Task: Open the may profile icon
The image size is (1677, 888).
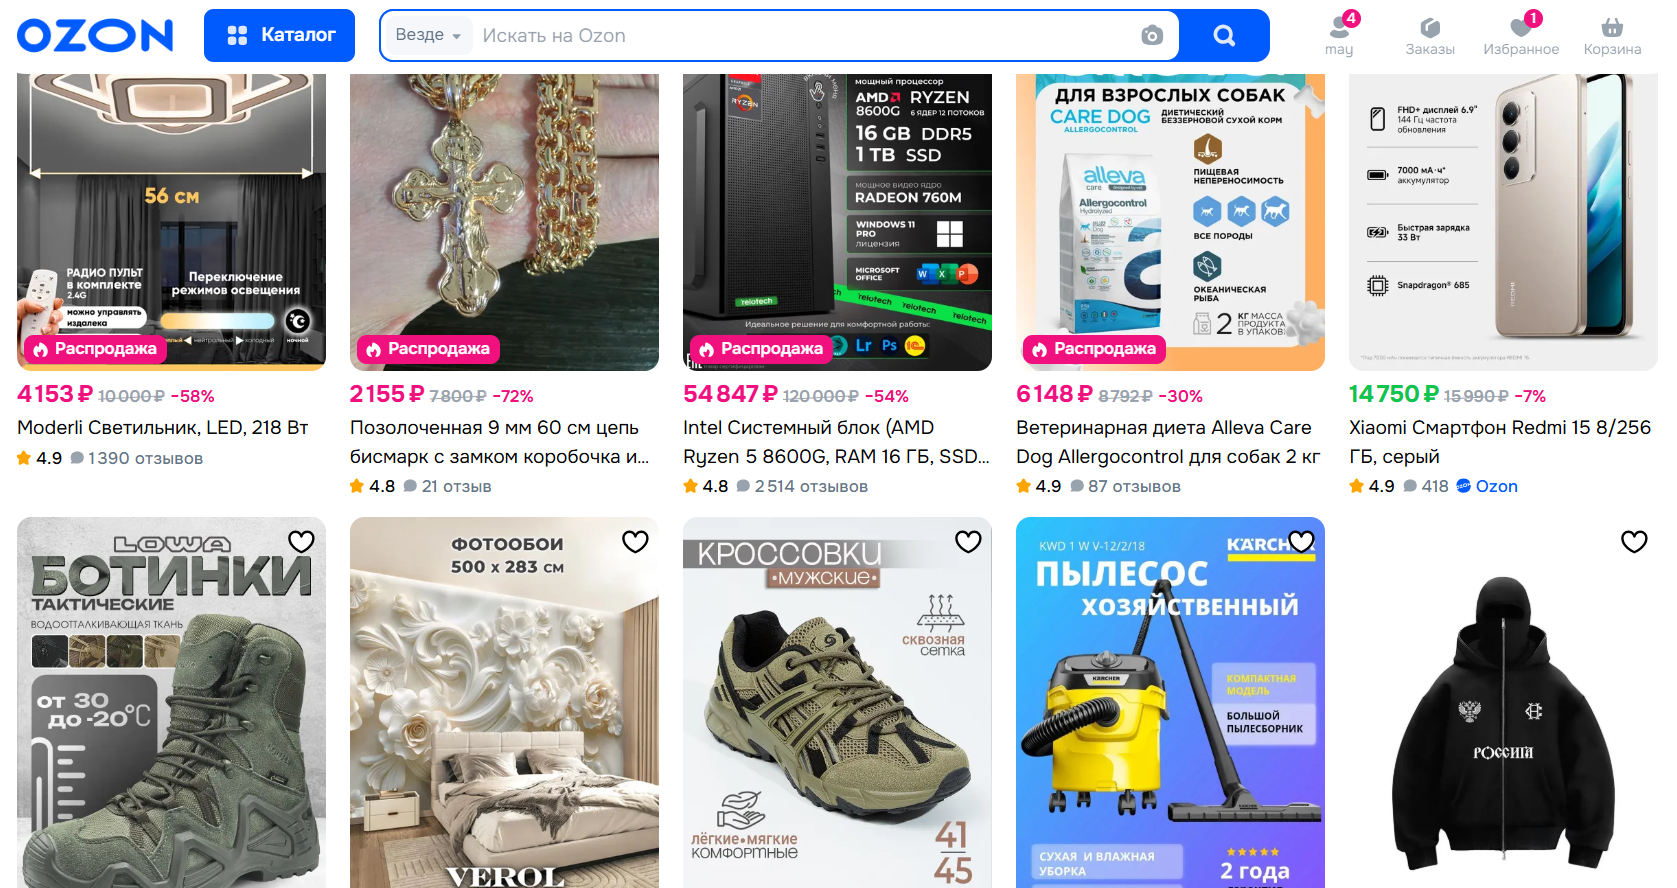Action: tap(1339, 35)
